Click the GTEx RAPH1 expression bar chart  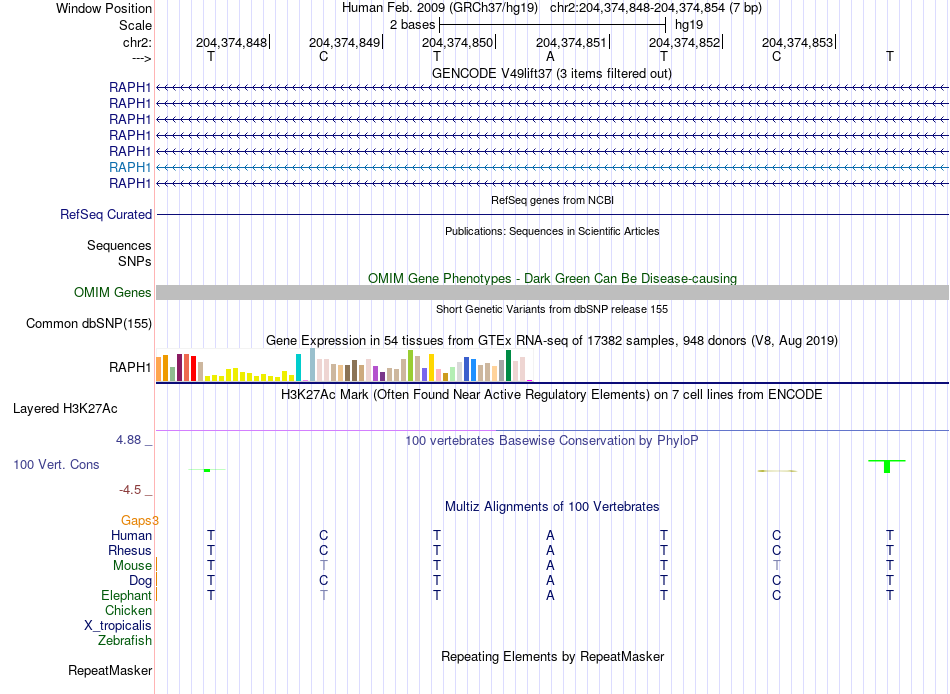pyautogui.click(x=344, y=365)
